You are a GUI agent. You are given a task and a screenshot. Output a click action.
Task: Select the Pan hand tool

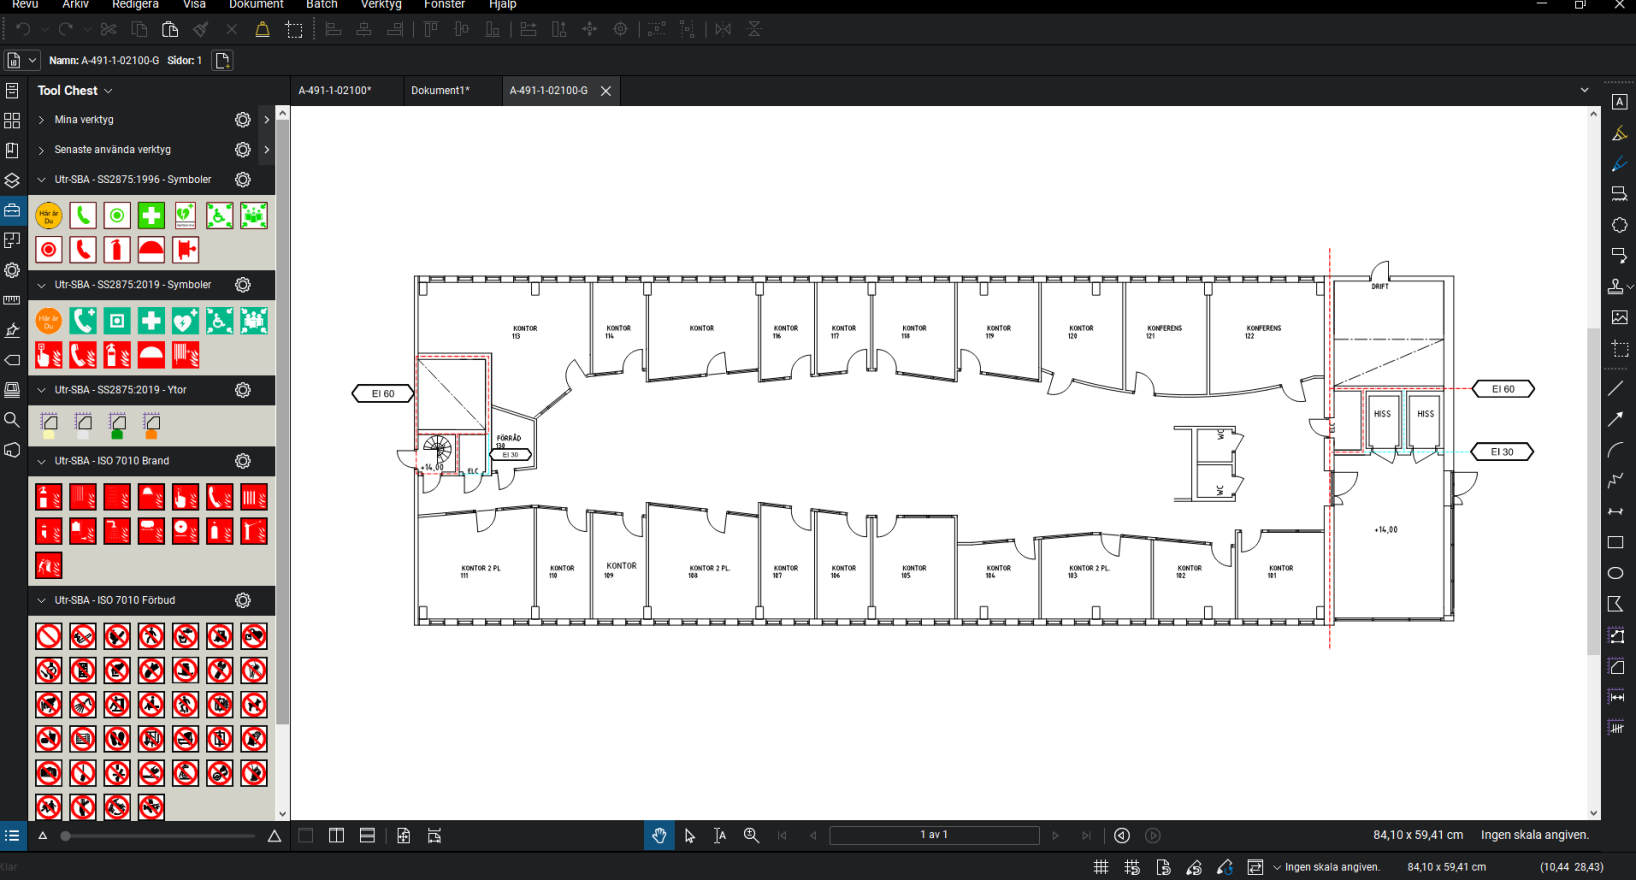pyautogui.click(x=658, y=836)
